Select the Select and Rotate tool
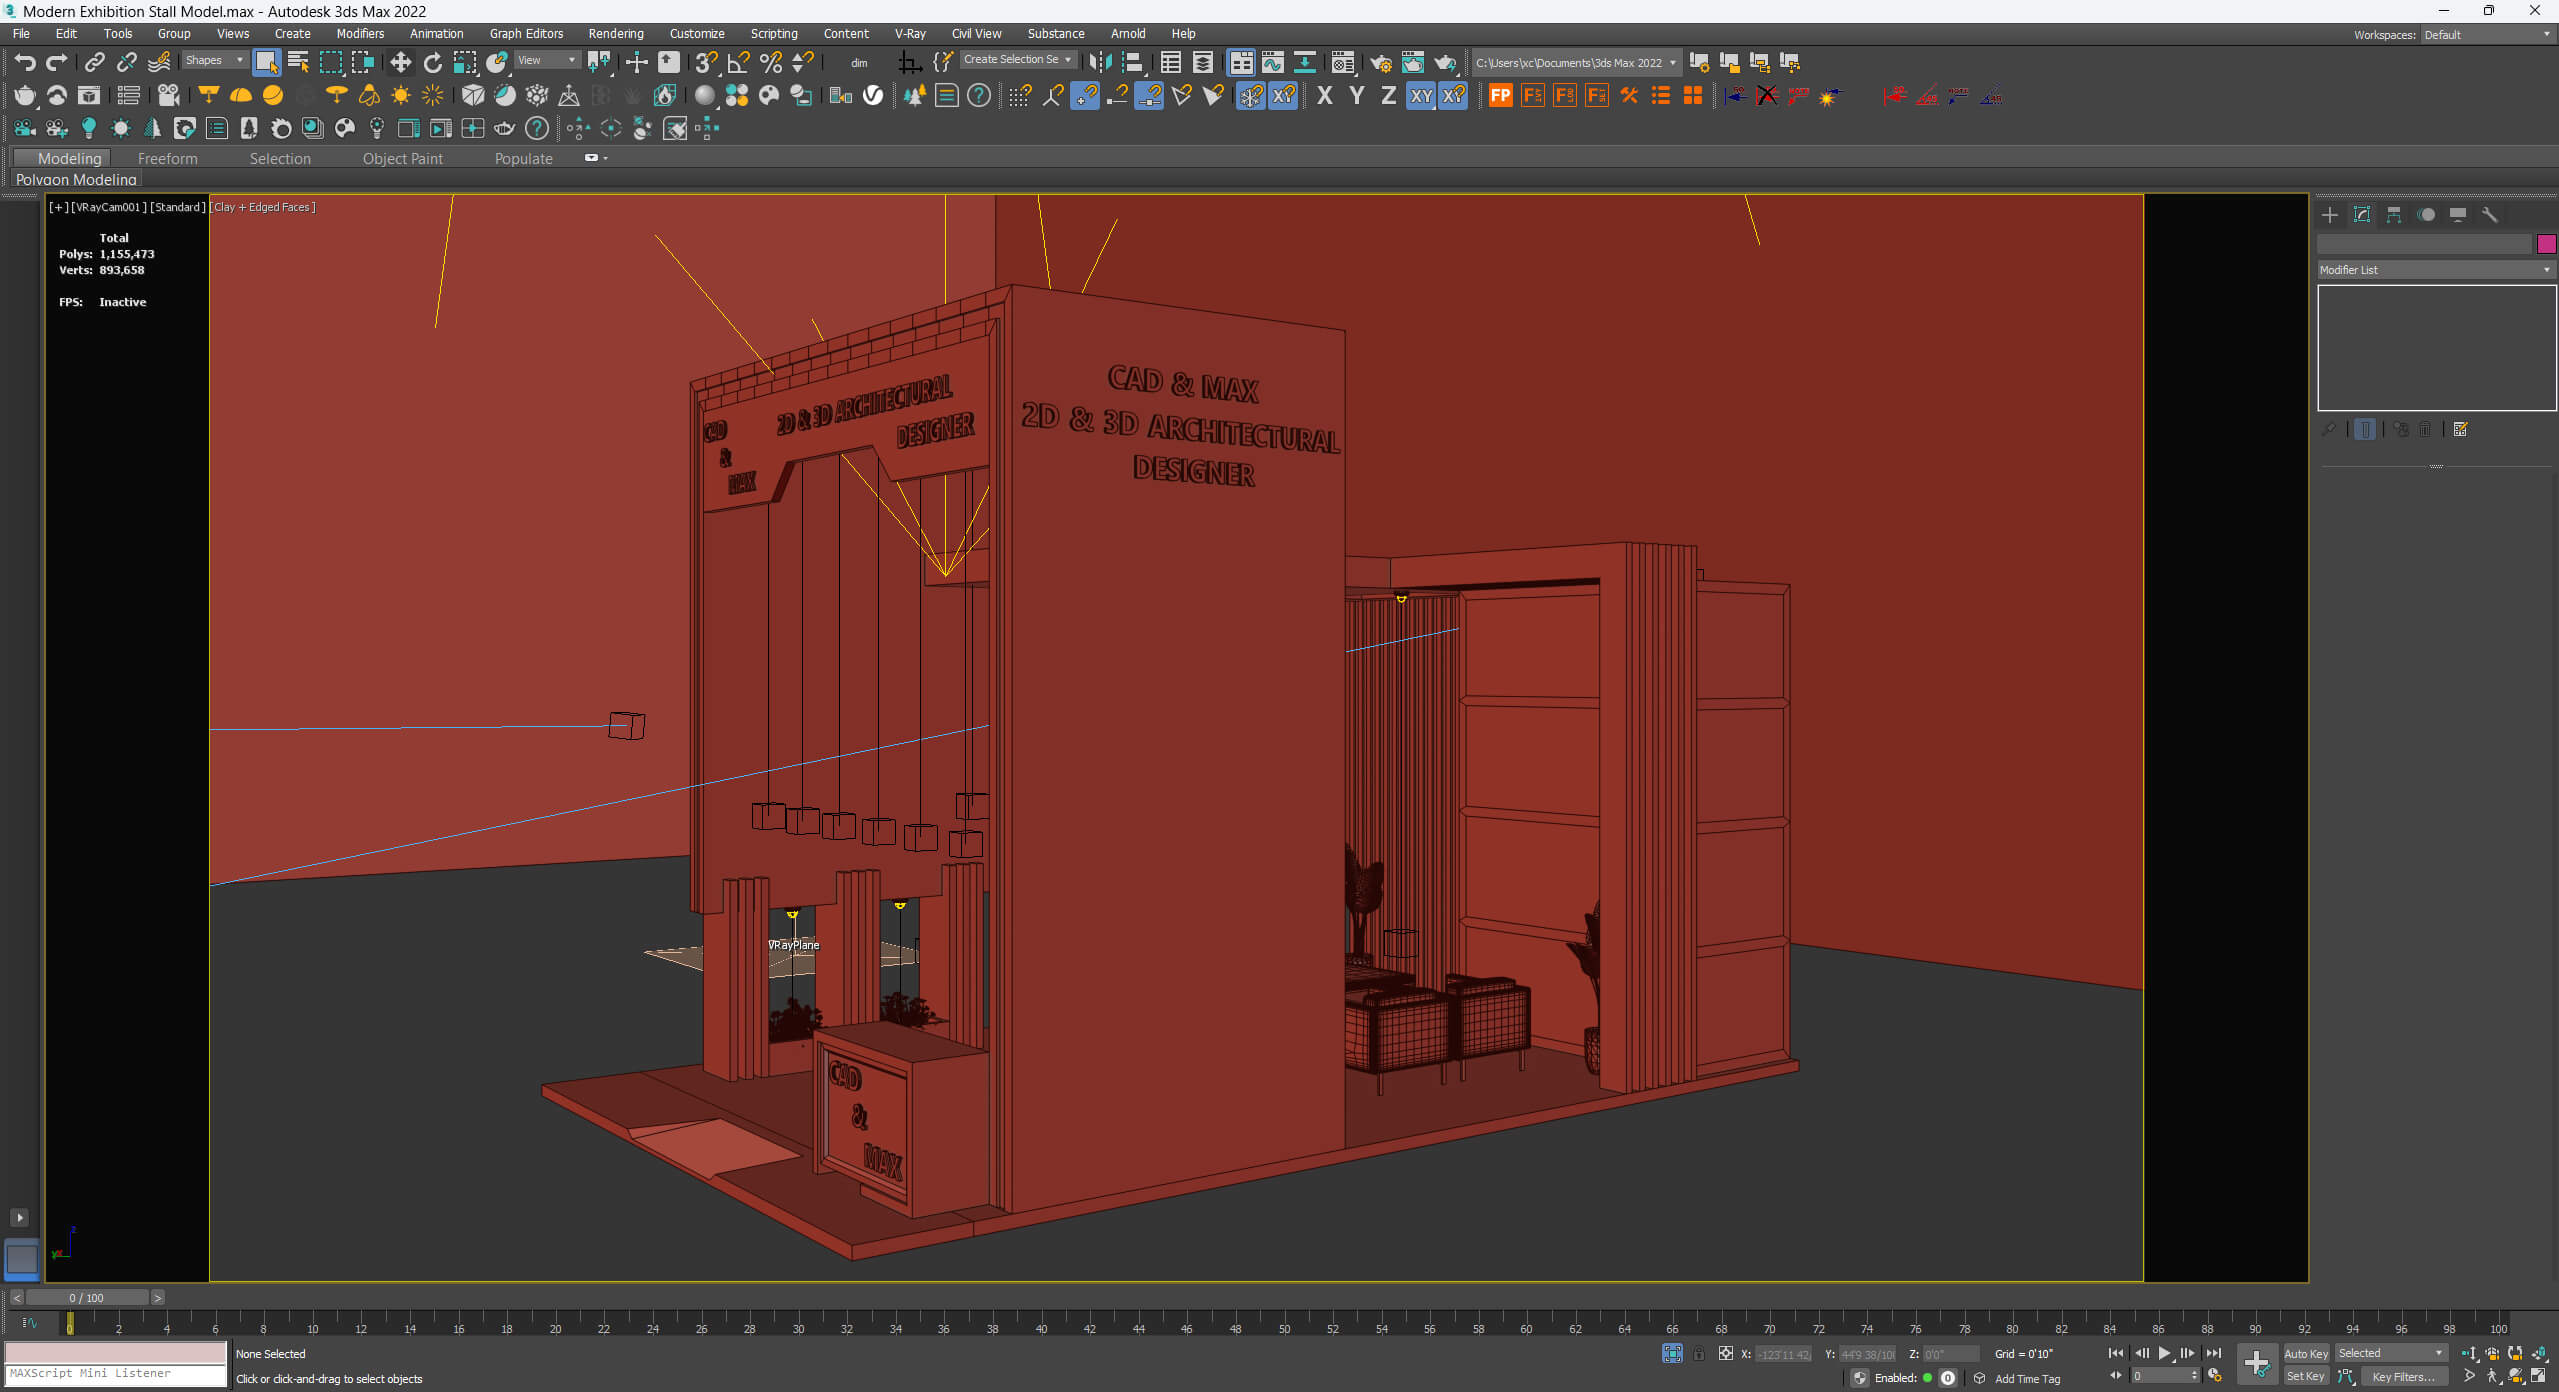Image resolution: width=2559 pixels, height=1392 pixels. 432,62
